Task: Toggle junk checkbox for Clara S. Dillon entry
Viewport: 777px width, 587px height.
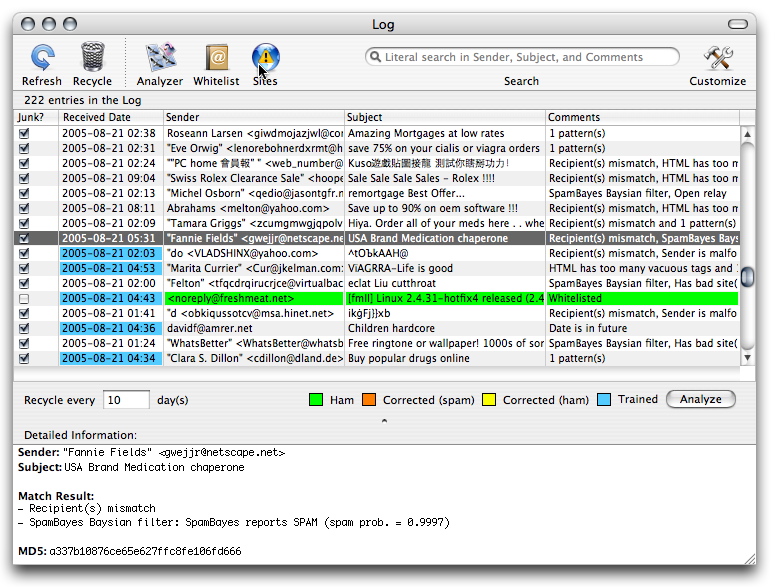Action: tap(24, 358)
